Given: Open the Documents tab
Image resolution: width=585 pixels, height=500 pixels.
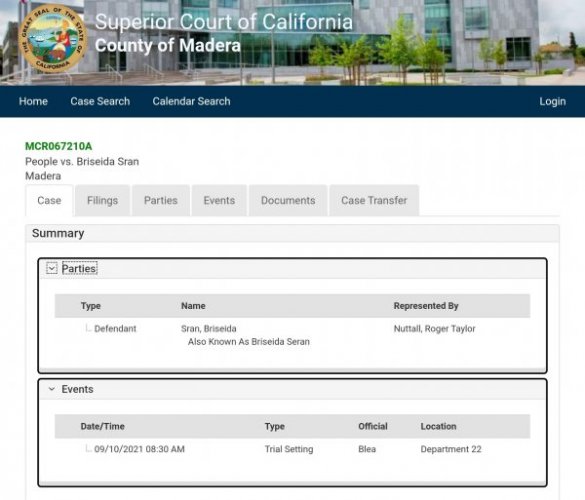Looking at the screenshot, I should click(x=288, y=200).
